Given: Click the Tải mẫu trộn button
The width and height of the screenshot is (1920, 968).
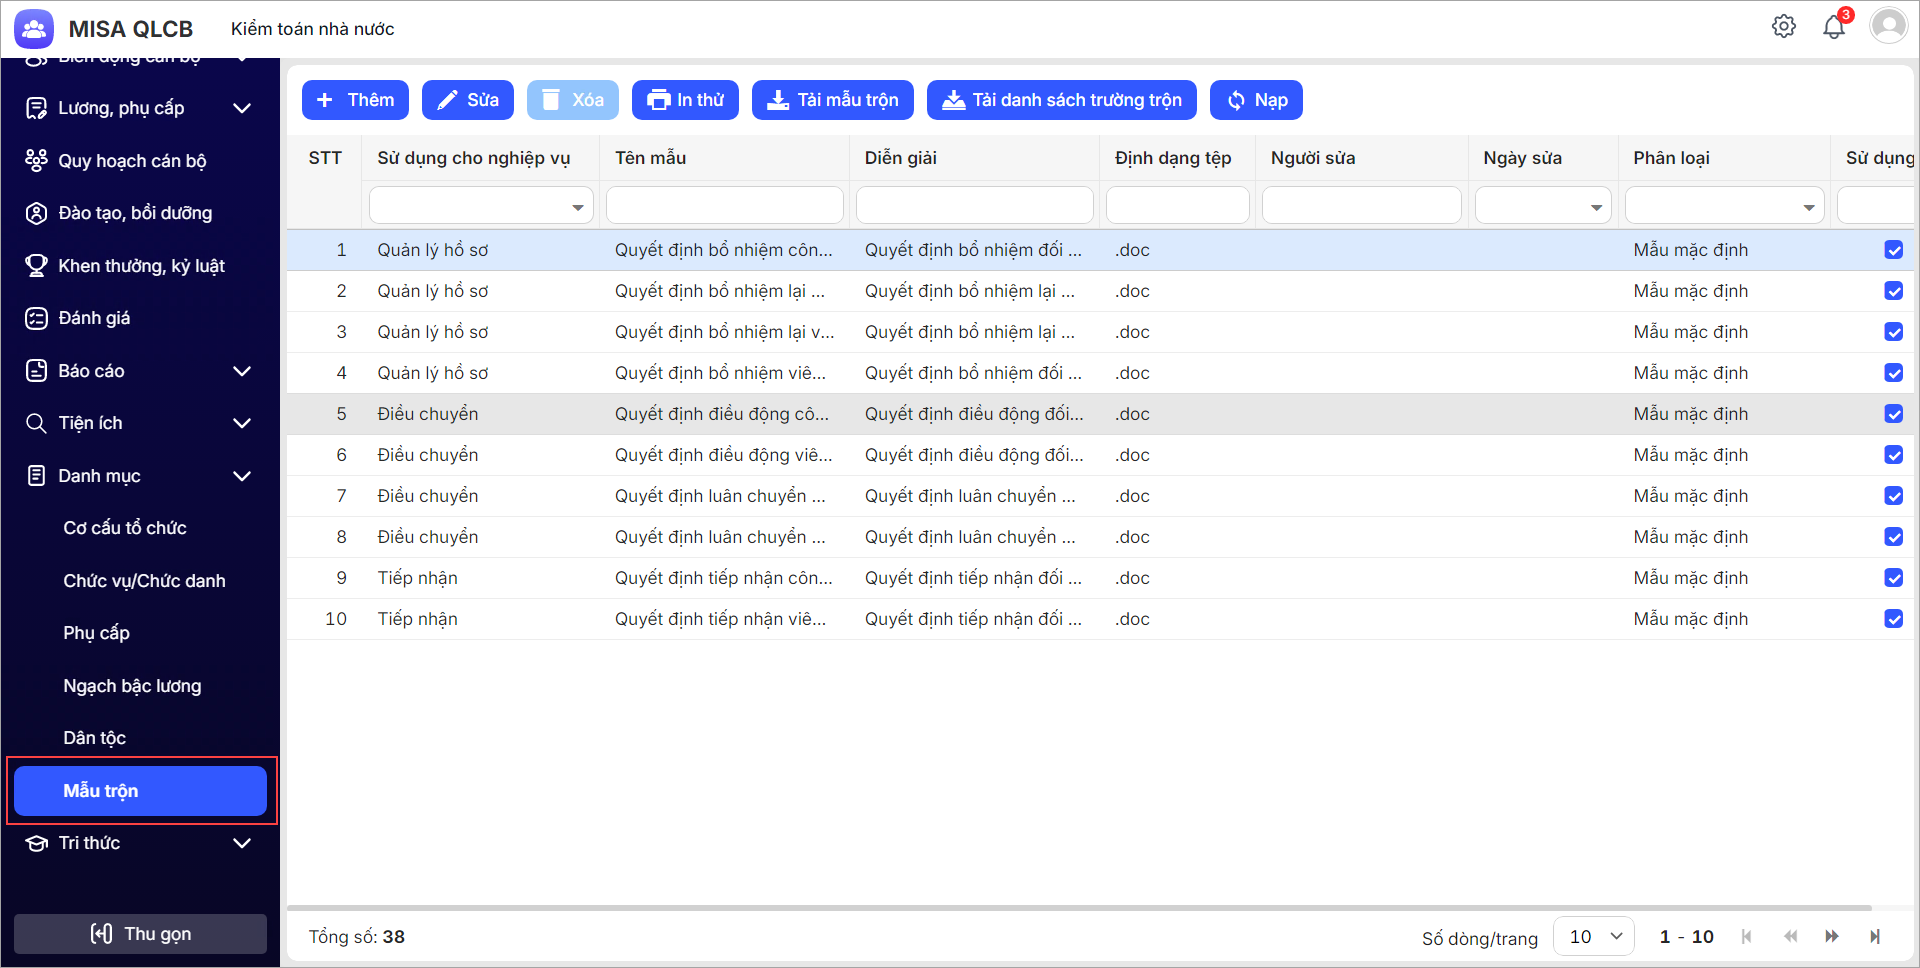Looking at the screenshot, I should [x=832, y=100].
